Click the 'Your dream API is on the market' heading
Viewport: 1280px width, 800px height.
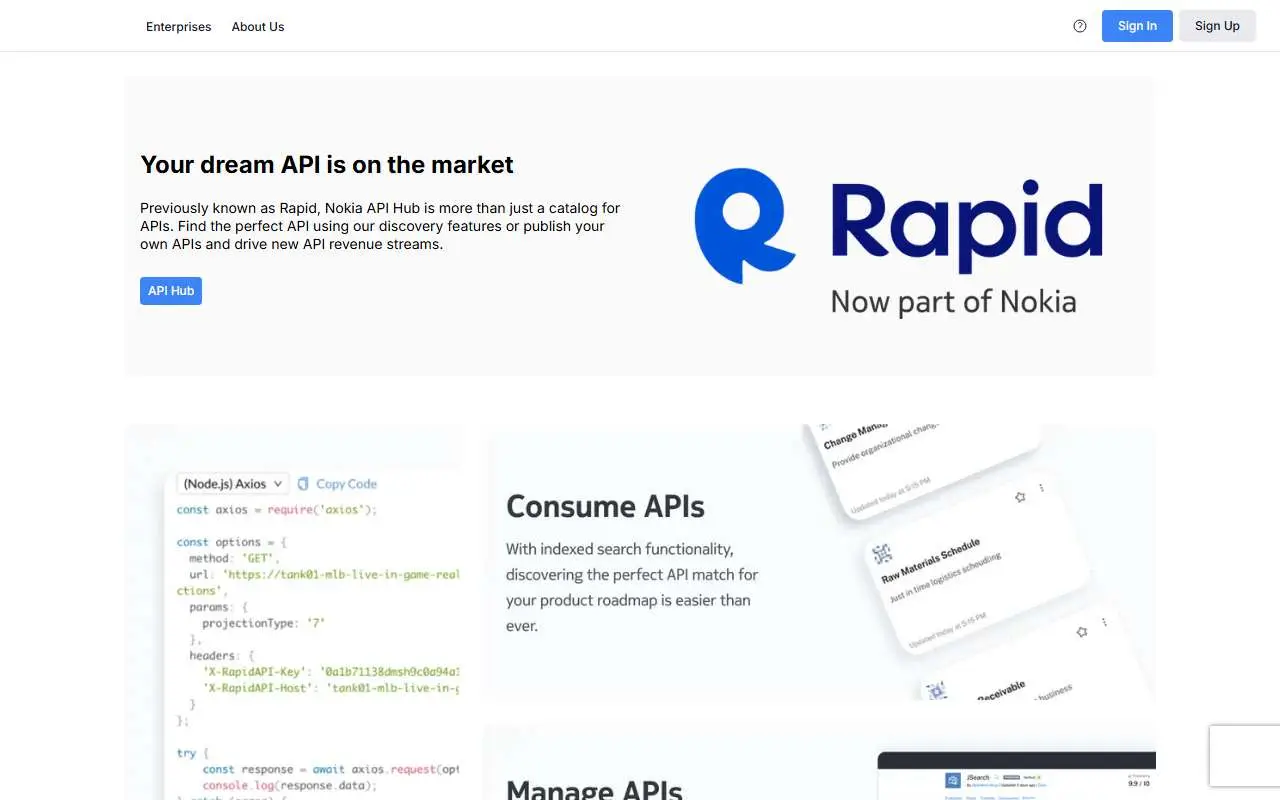click(327, 165)
